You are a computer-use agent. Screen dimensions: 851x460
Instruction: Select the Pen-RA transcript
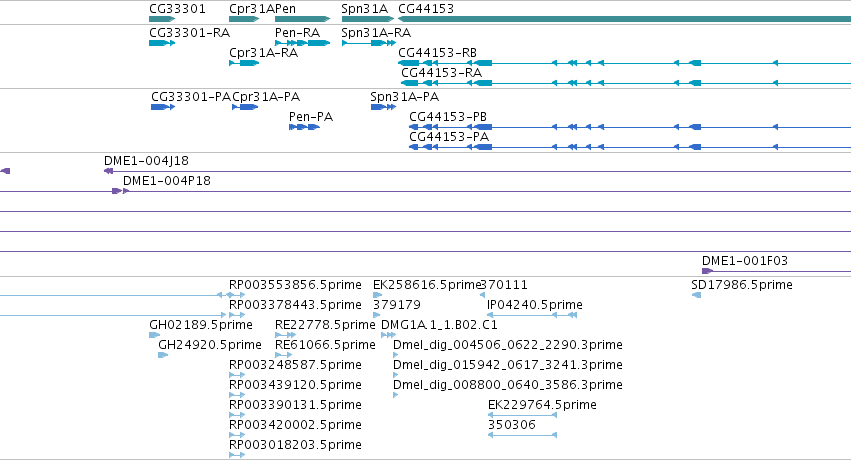pos(297,33)
